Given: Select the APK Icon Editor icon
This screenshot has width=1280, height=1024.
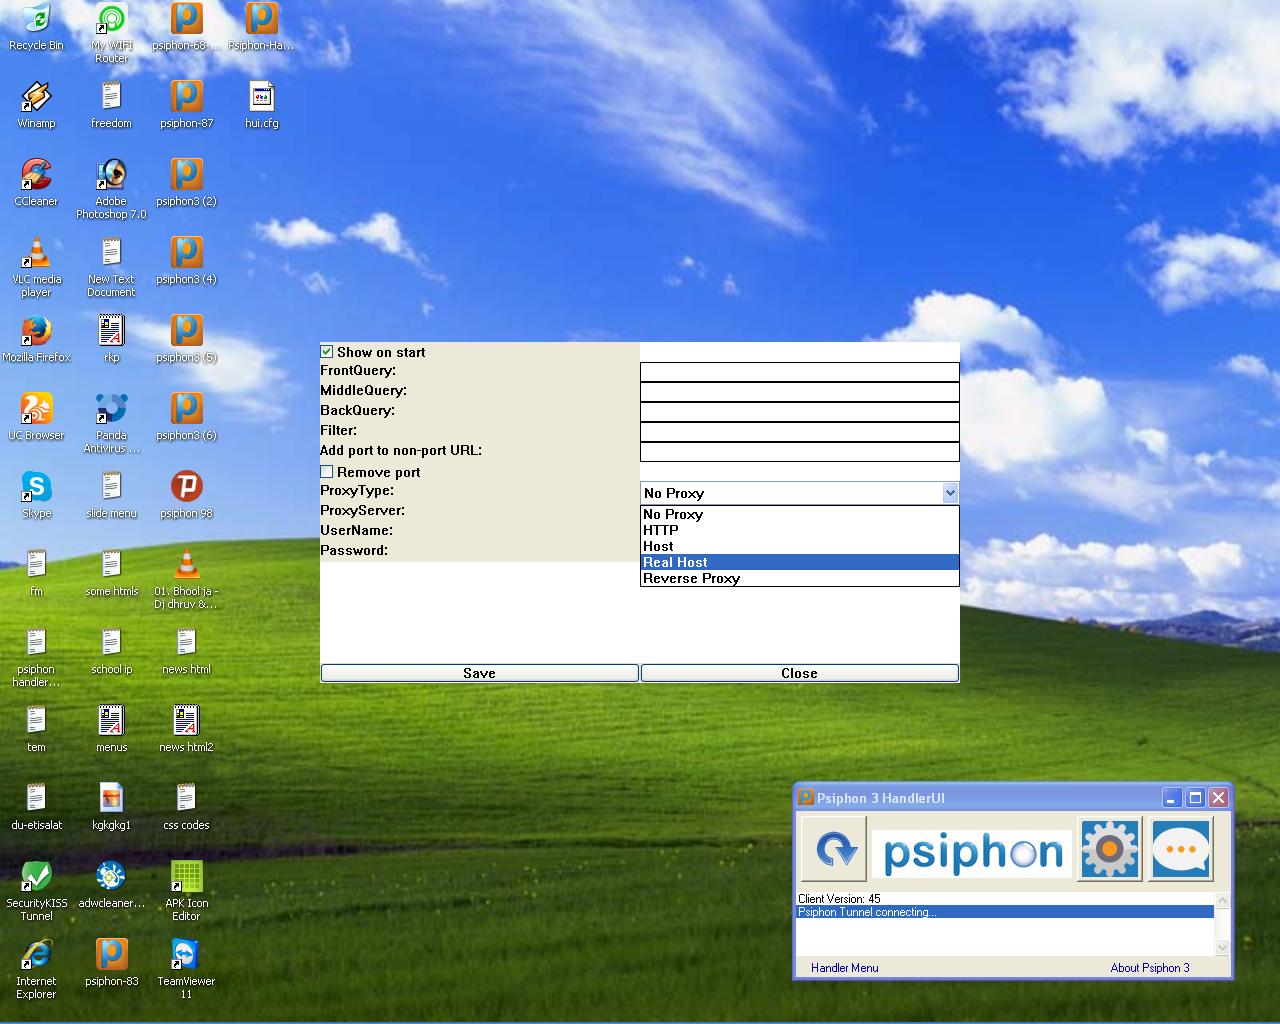Looking at the screenshot, I should pyautogui.click(x=186, y=891).
